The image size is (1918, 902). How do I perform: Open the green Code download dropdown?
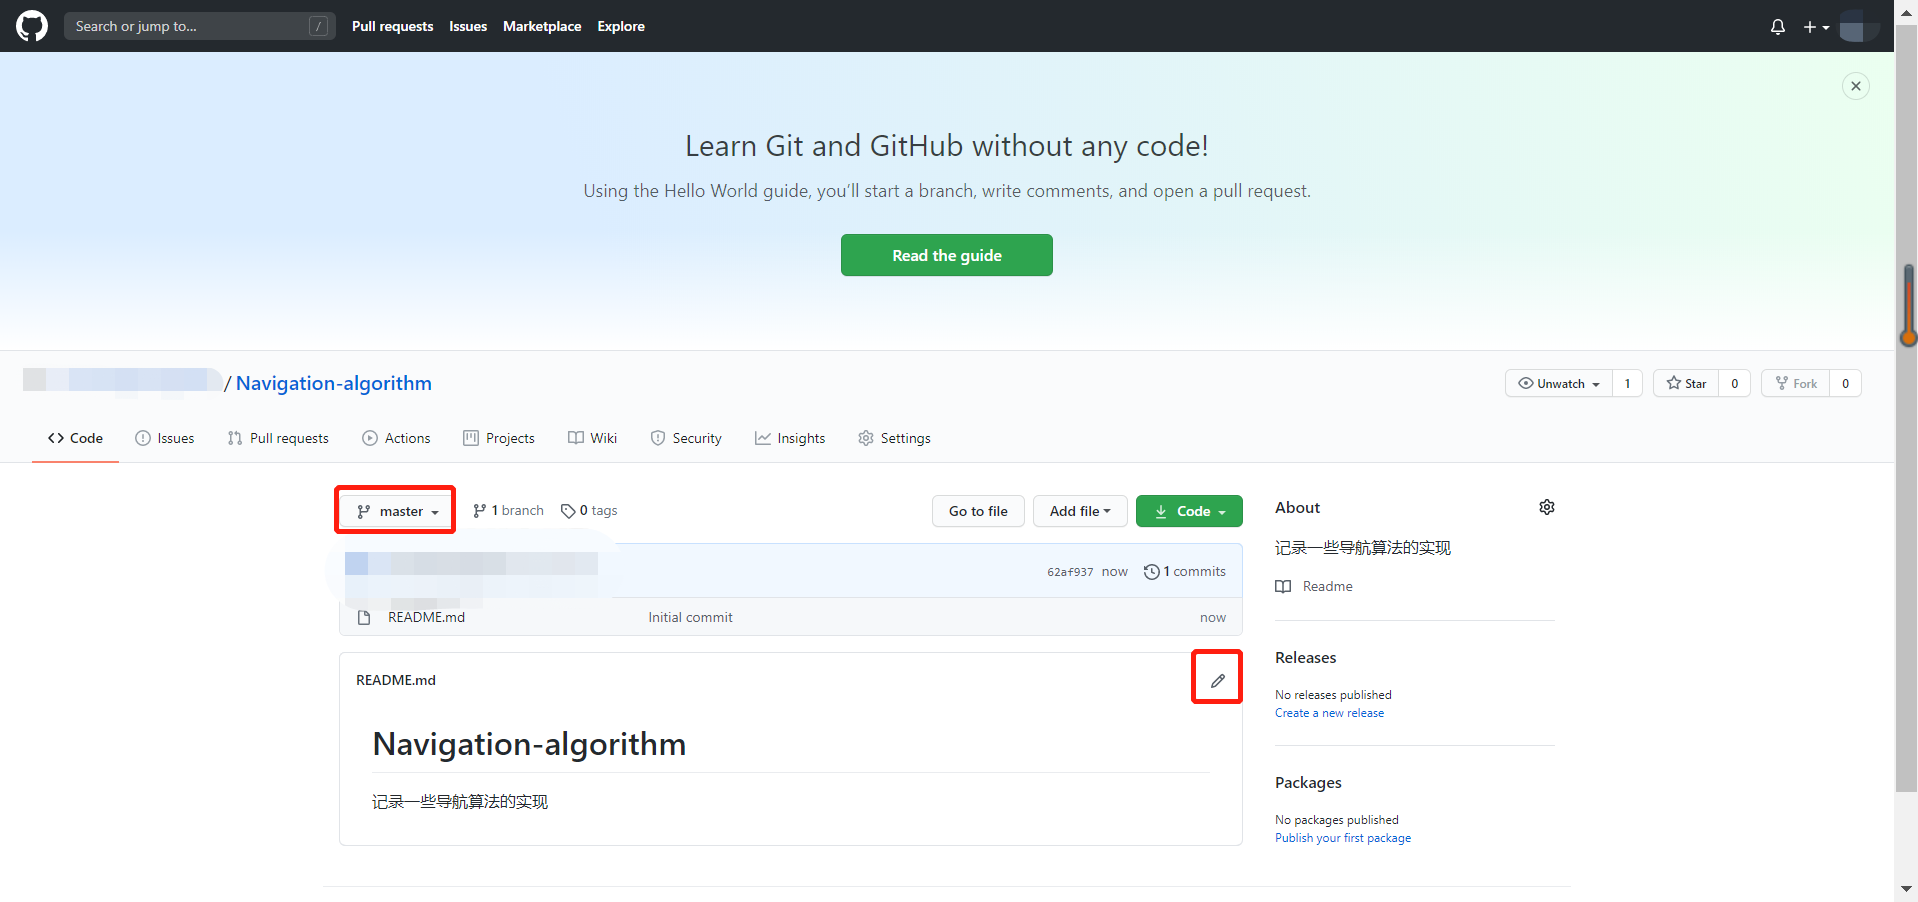point(1189,511)
